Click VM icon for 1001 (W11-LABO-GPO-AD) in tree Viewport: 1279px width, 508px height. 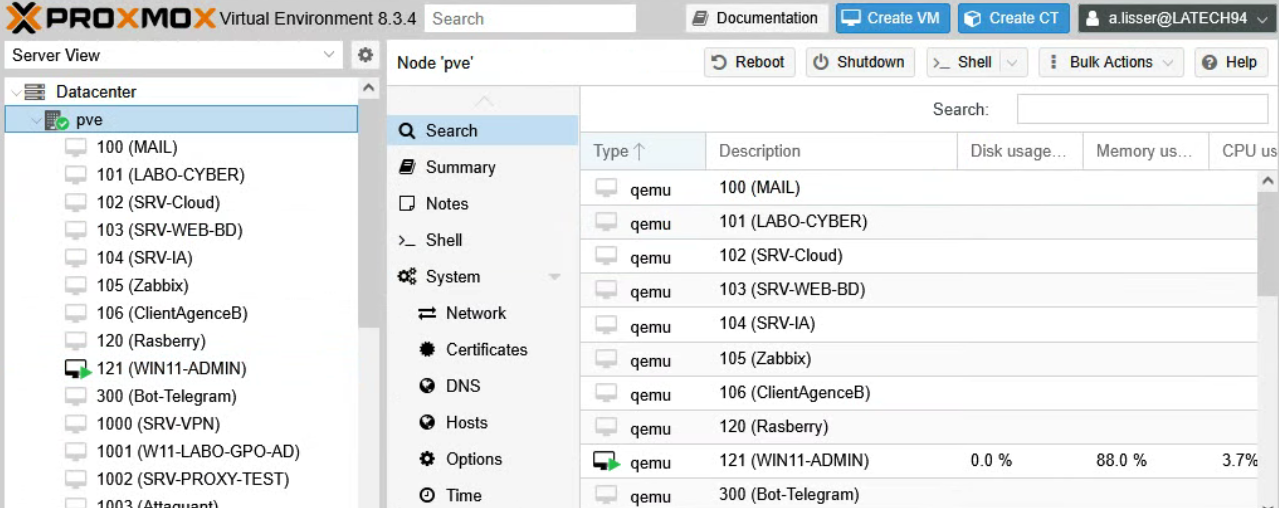click(76, 452)
